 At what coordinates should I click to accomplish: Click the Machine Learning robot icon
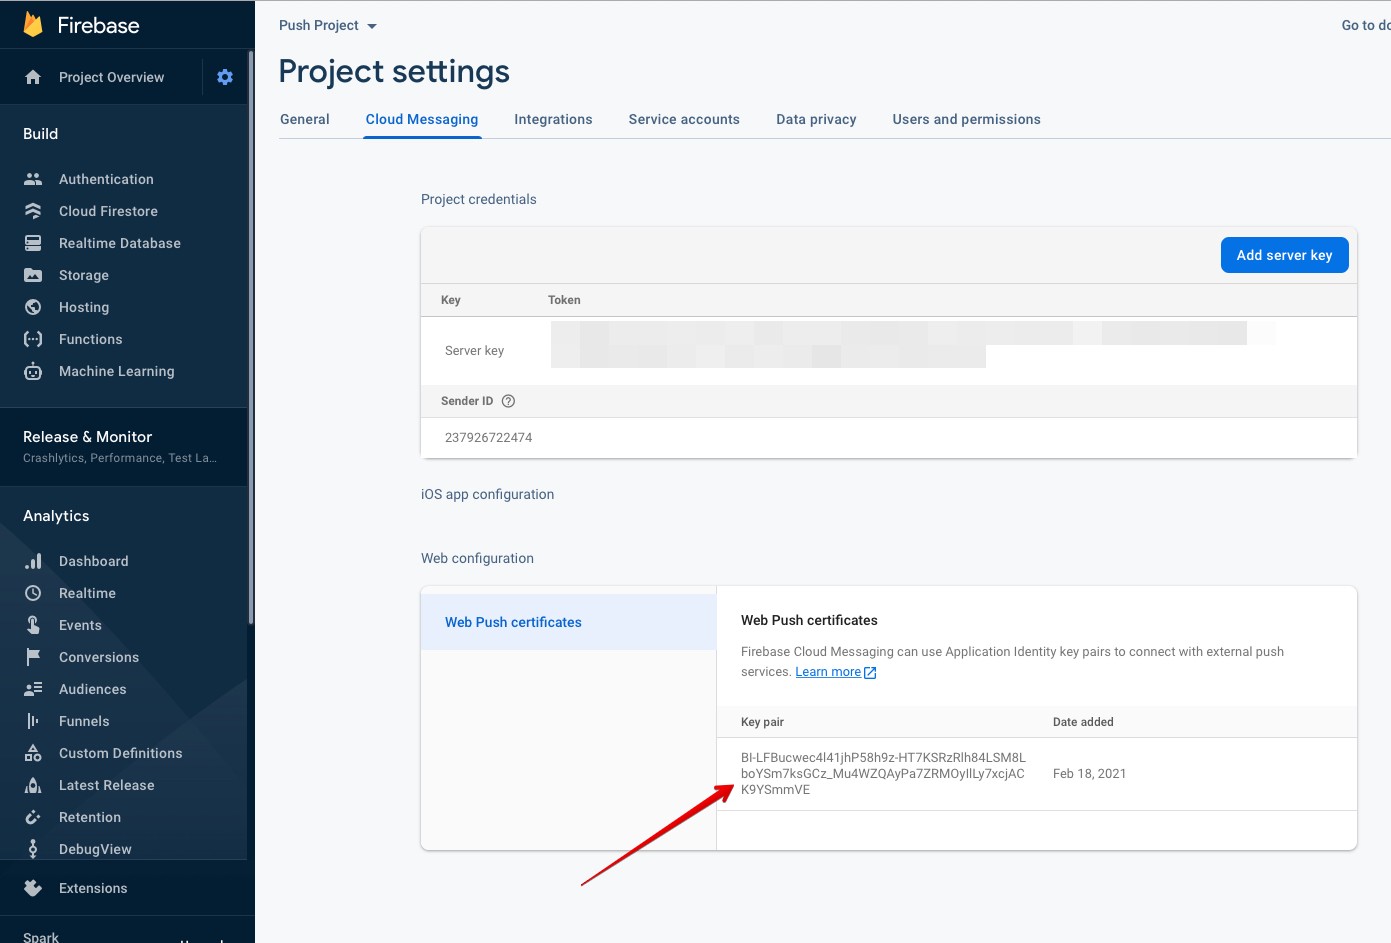pos(33,371)
